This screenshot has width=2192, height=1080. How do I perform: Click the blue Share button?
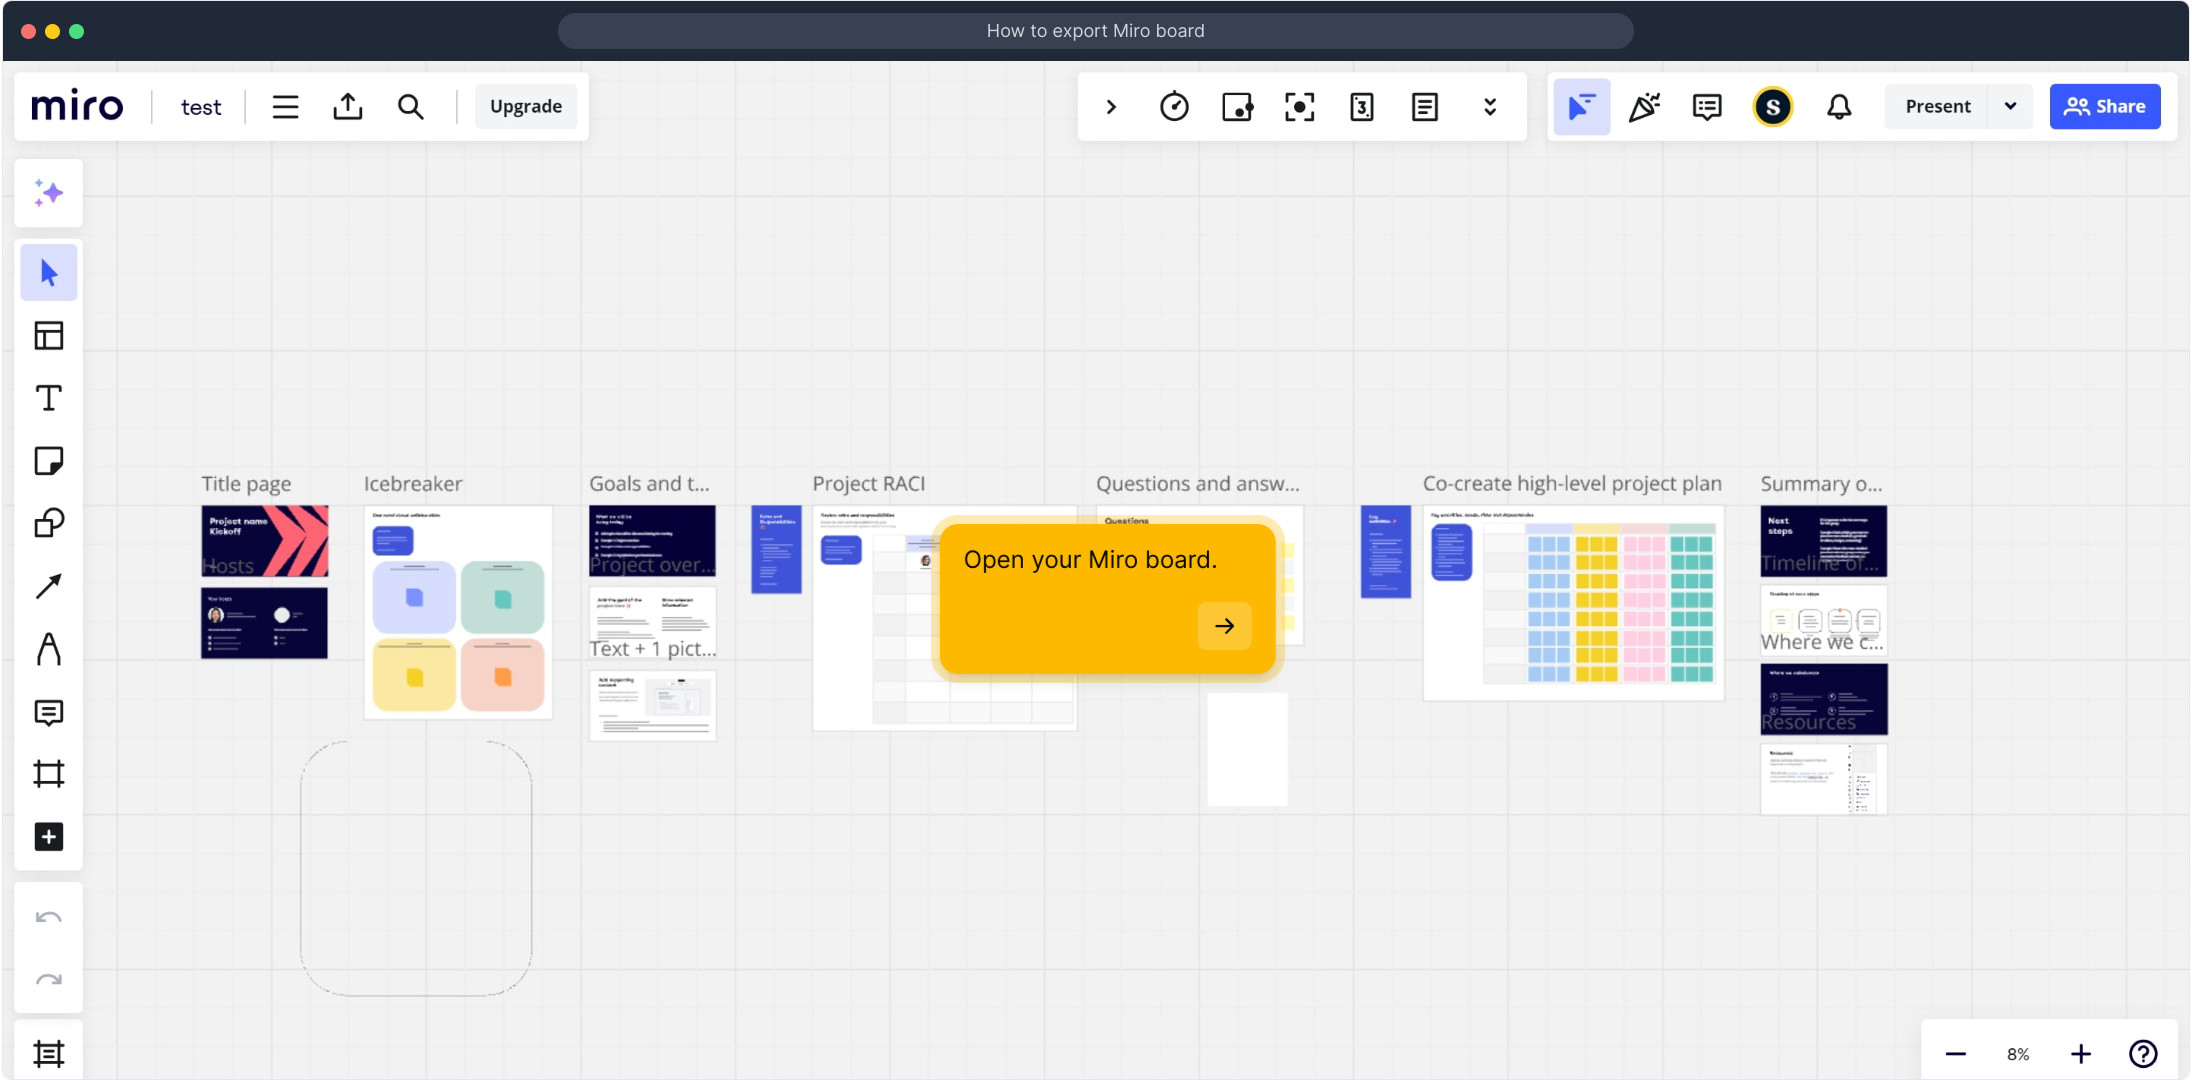[x=2104, y=107]
